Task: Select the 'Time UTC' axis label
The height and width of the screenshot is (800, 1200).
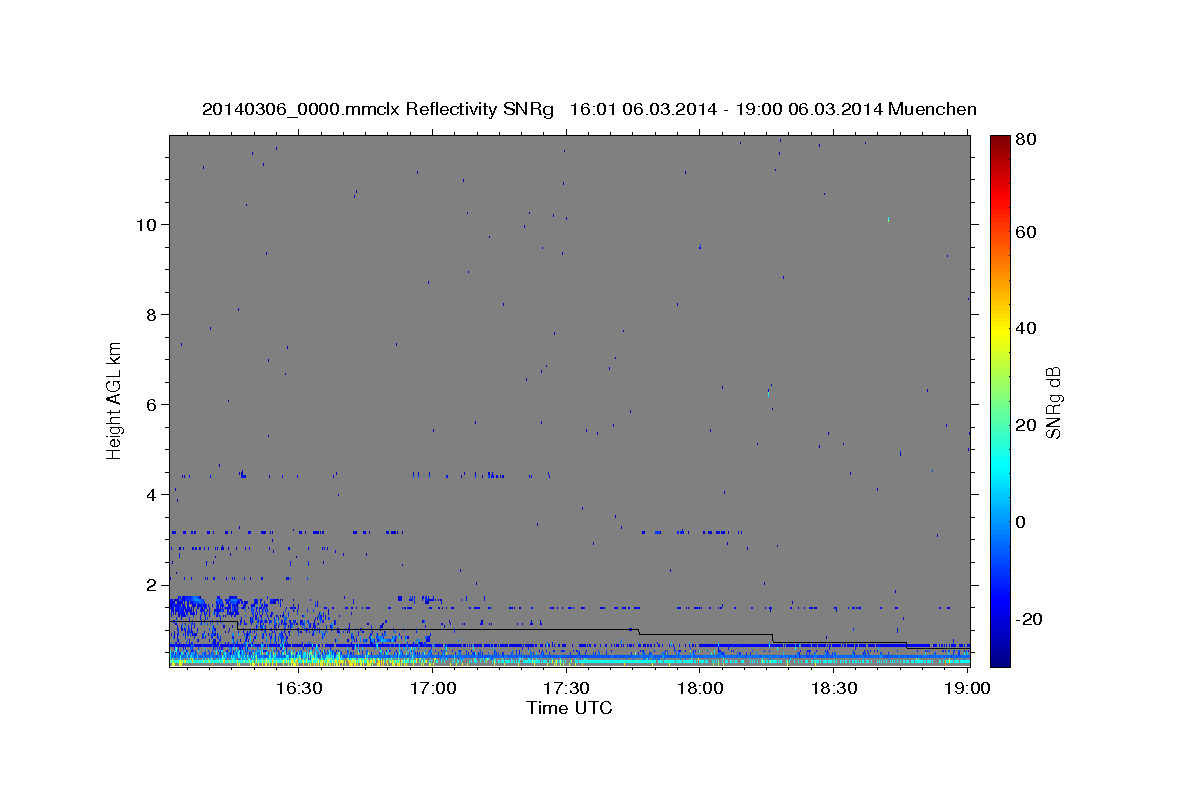Action: pos(569,708)
